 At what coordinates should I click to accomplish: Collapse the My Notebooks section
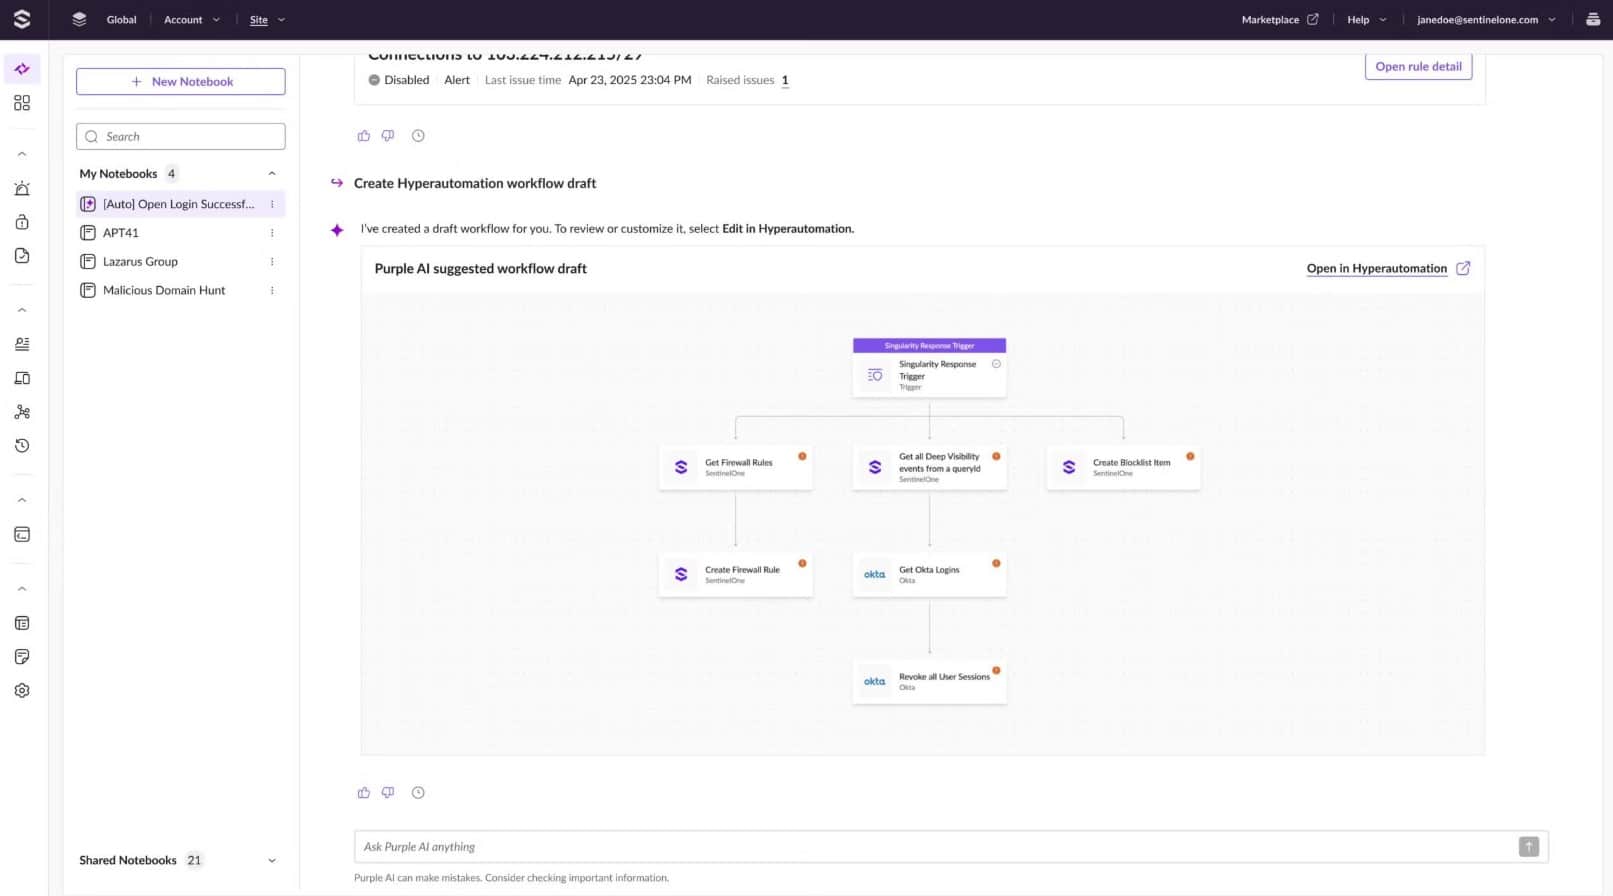[x=272, y=174]
